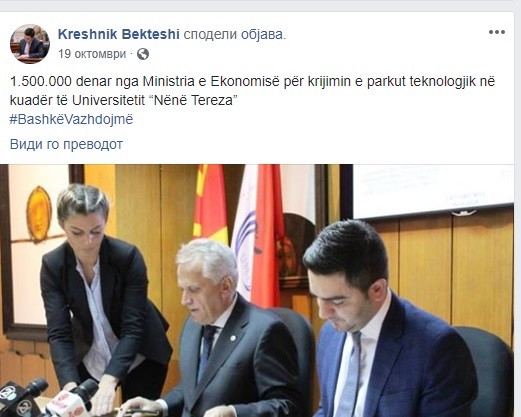Open Kreshnik Bekteshi's round profile picture

30,44
